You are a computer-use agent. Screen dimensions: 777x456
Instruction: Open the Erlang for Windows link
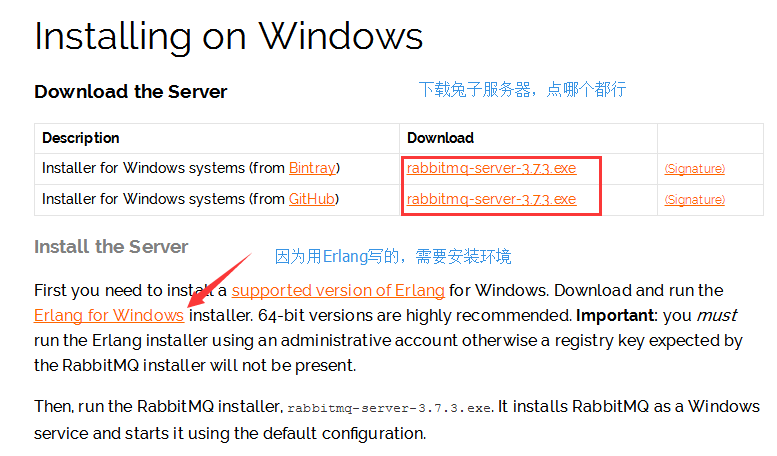tap(109, 315)
